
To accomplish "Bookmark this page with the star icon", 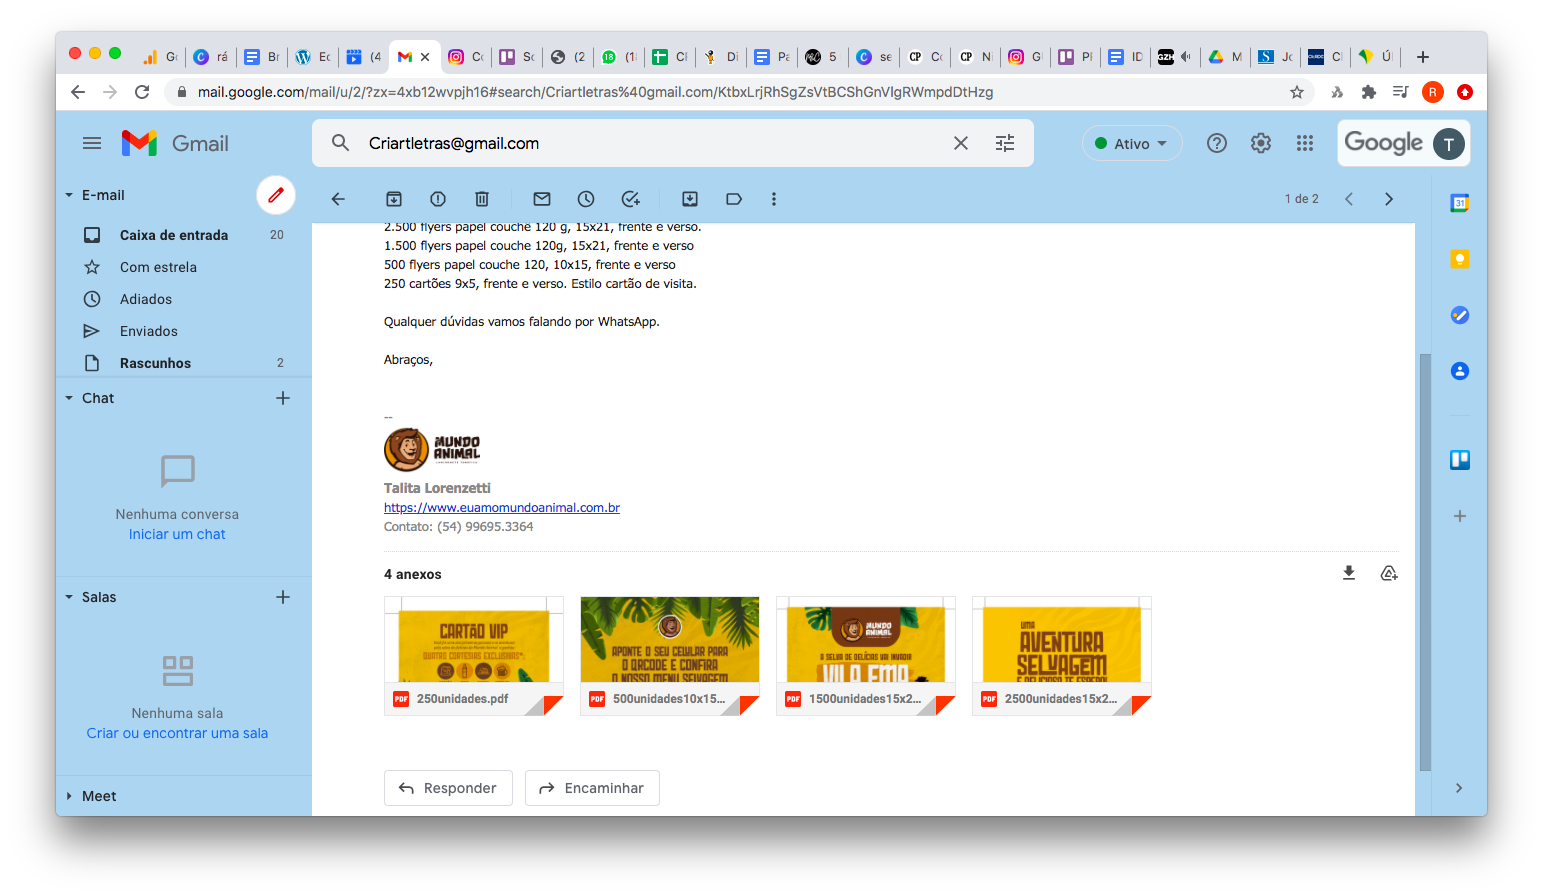I will point(1297,92).
